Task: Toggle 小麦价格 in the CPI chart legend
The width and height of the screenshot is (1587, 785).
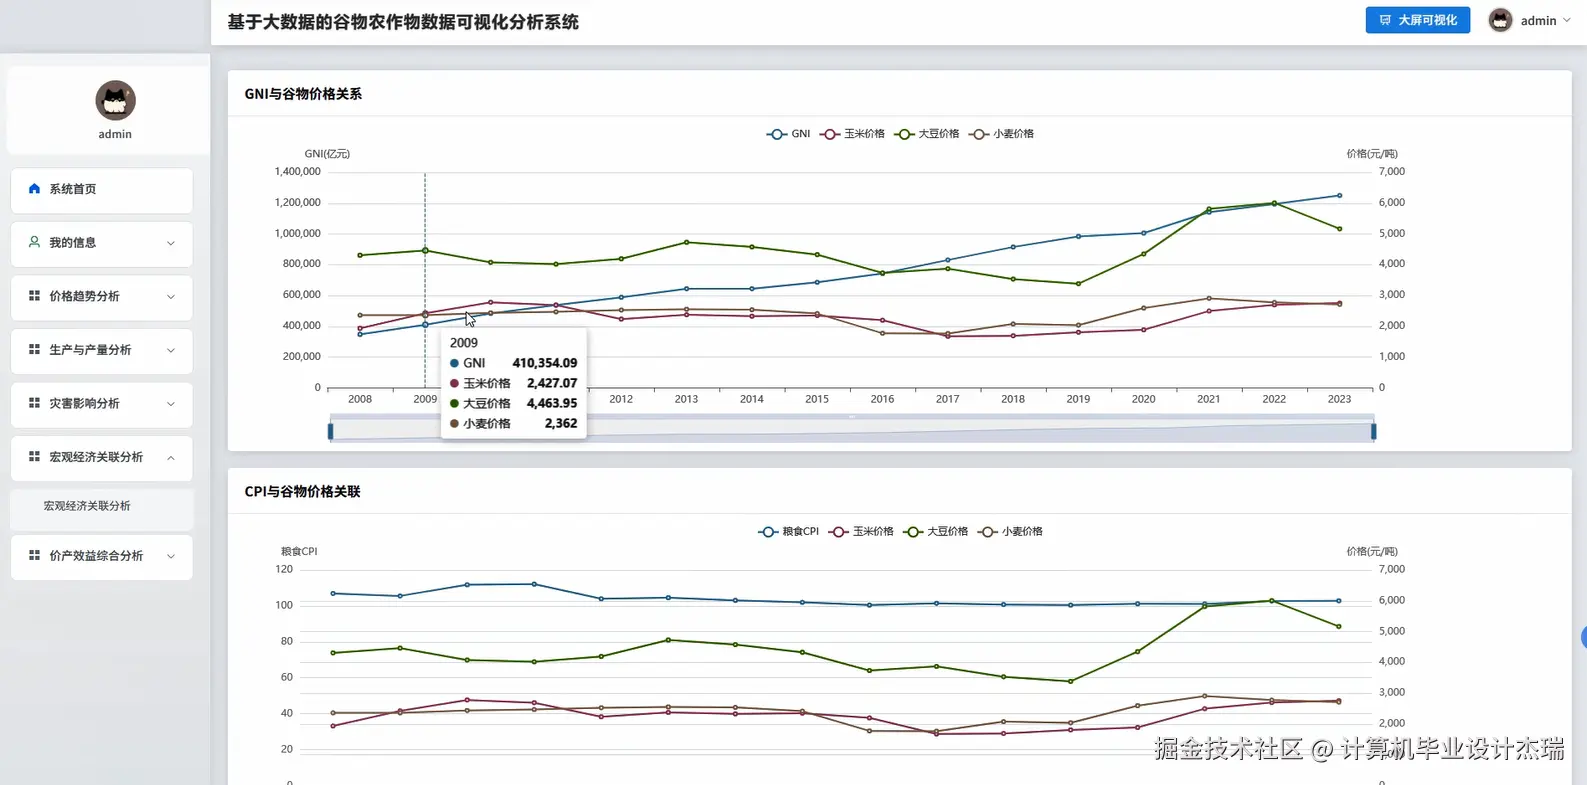Action: pyautogui.click(x=1010, y=532)
